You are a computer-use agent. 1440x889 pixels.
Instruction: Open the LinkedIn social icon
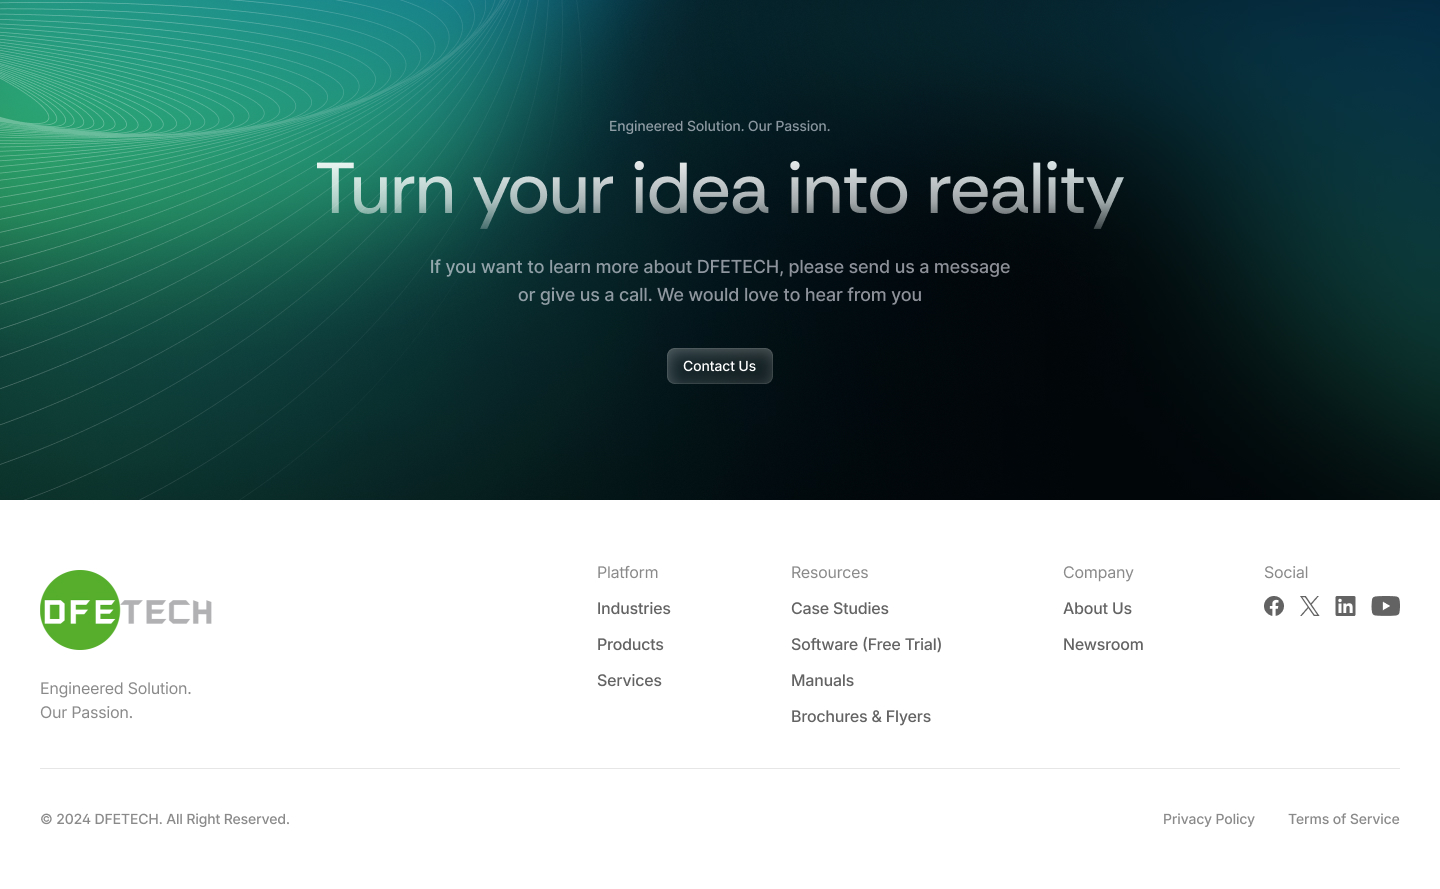point(1346,606)
